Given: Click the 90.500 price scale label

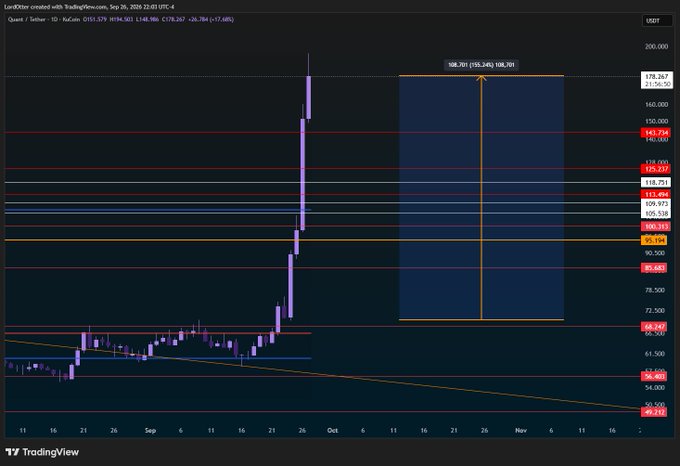Looking at the screenshot, I should (655, 253).
